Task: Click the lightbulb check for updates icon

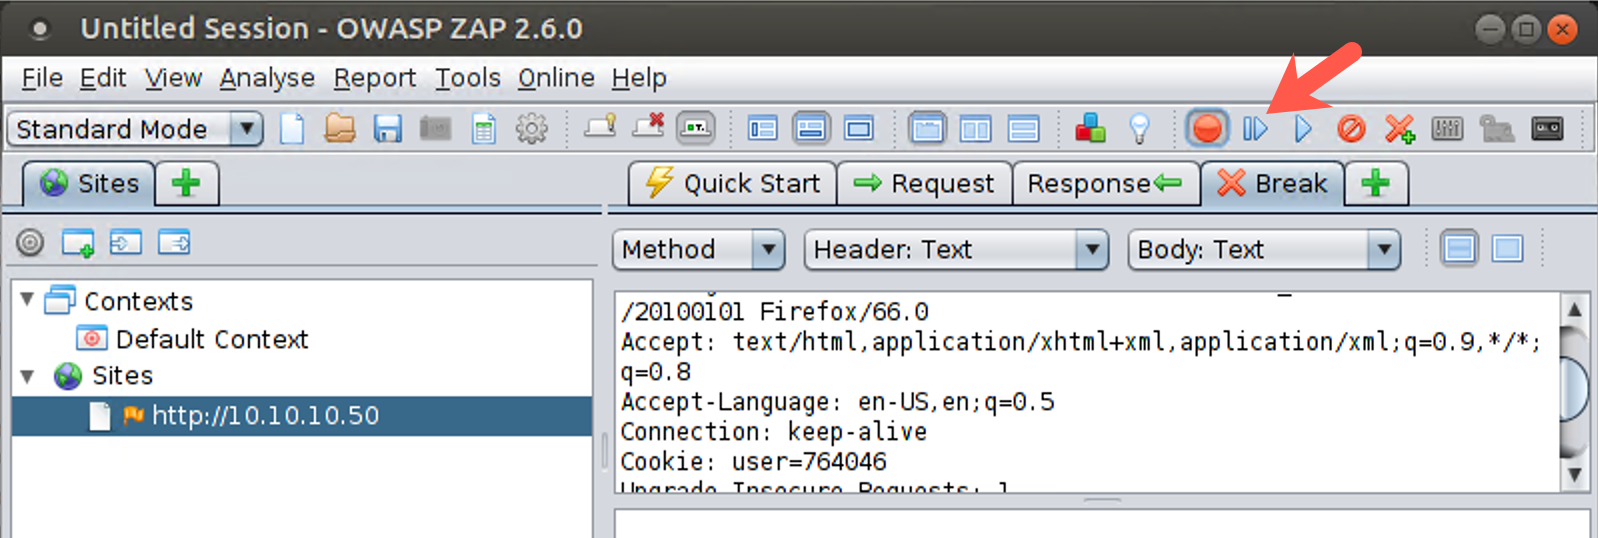Action: pos(1139,129)
